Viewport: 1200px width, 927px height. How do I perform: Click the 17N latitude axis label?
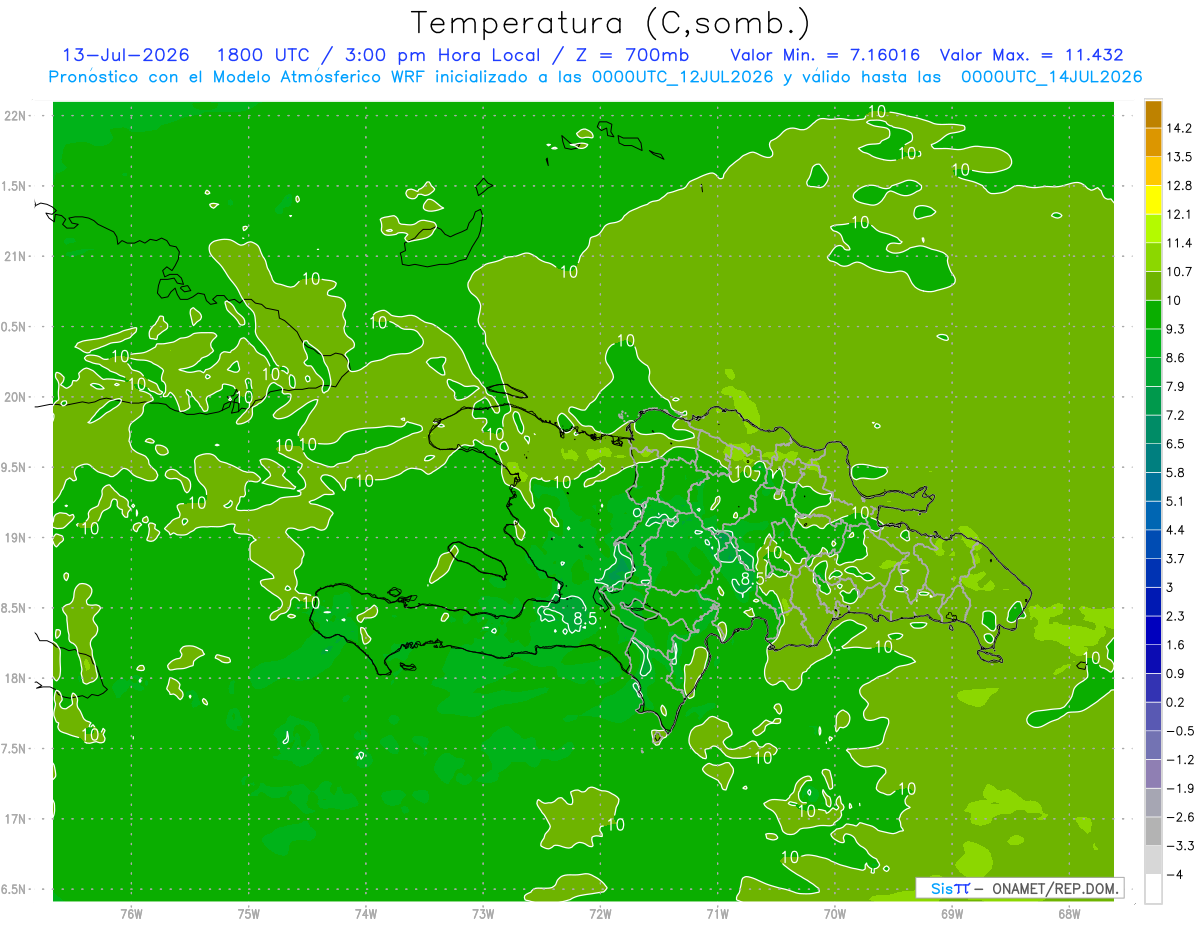[15, 820]
